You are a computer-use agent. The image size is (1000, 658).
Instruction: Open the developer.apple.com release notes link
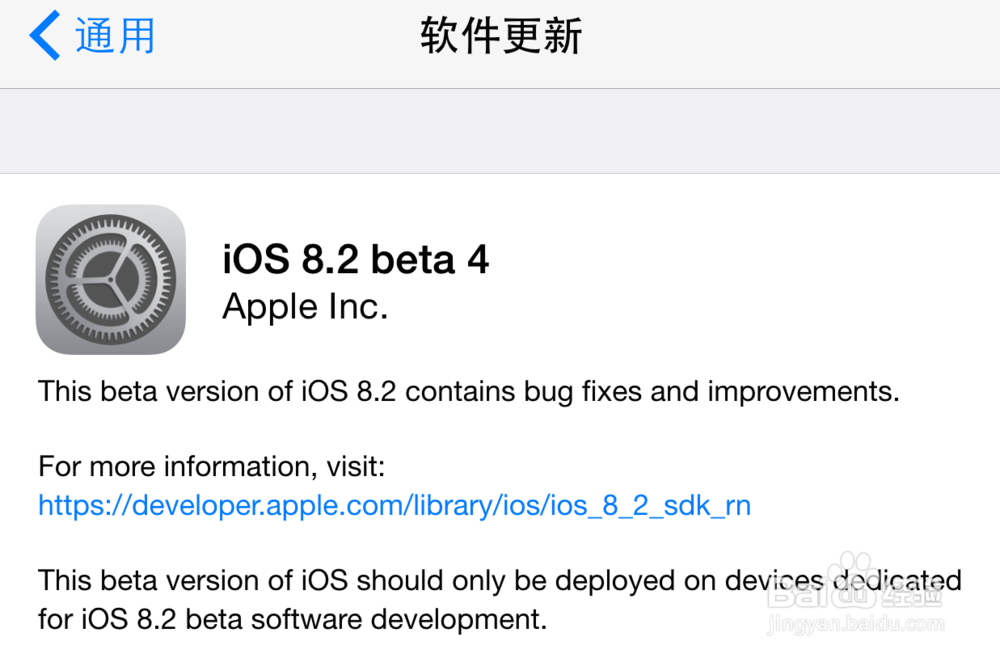tap(394, 506)
